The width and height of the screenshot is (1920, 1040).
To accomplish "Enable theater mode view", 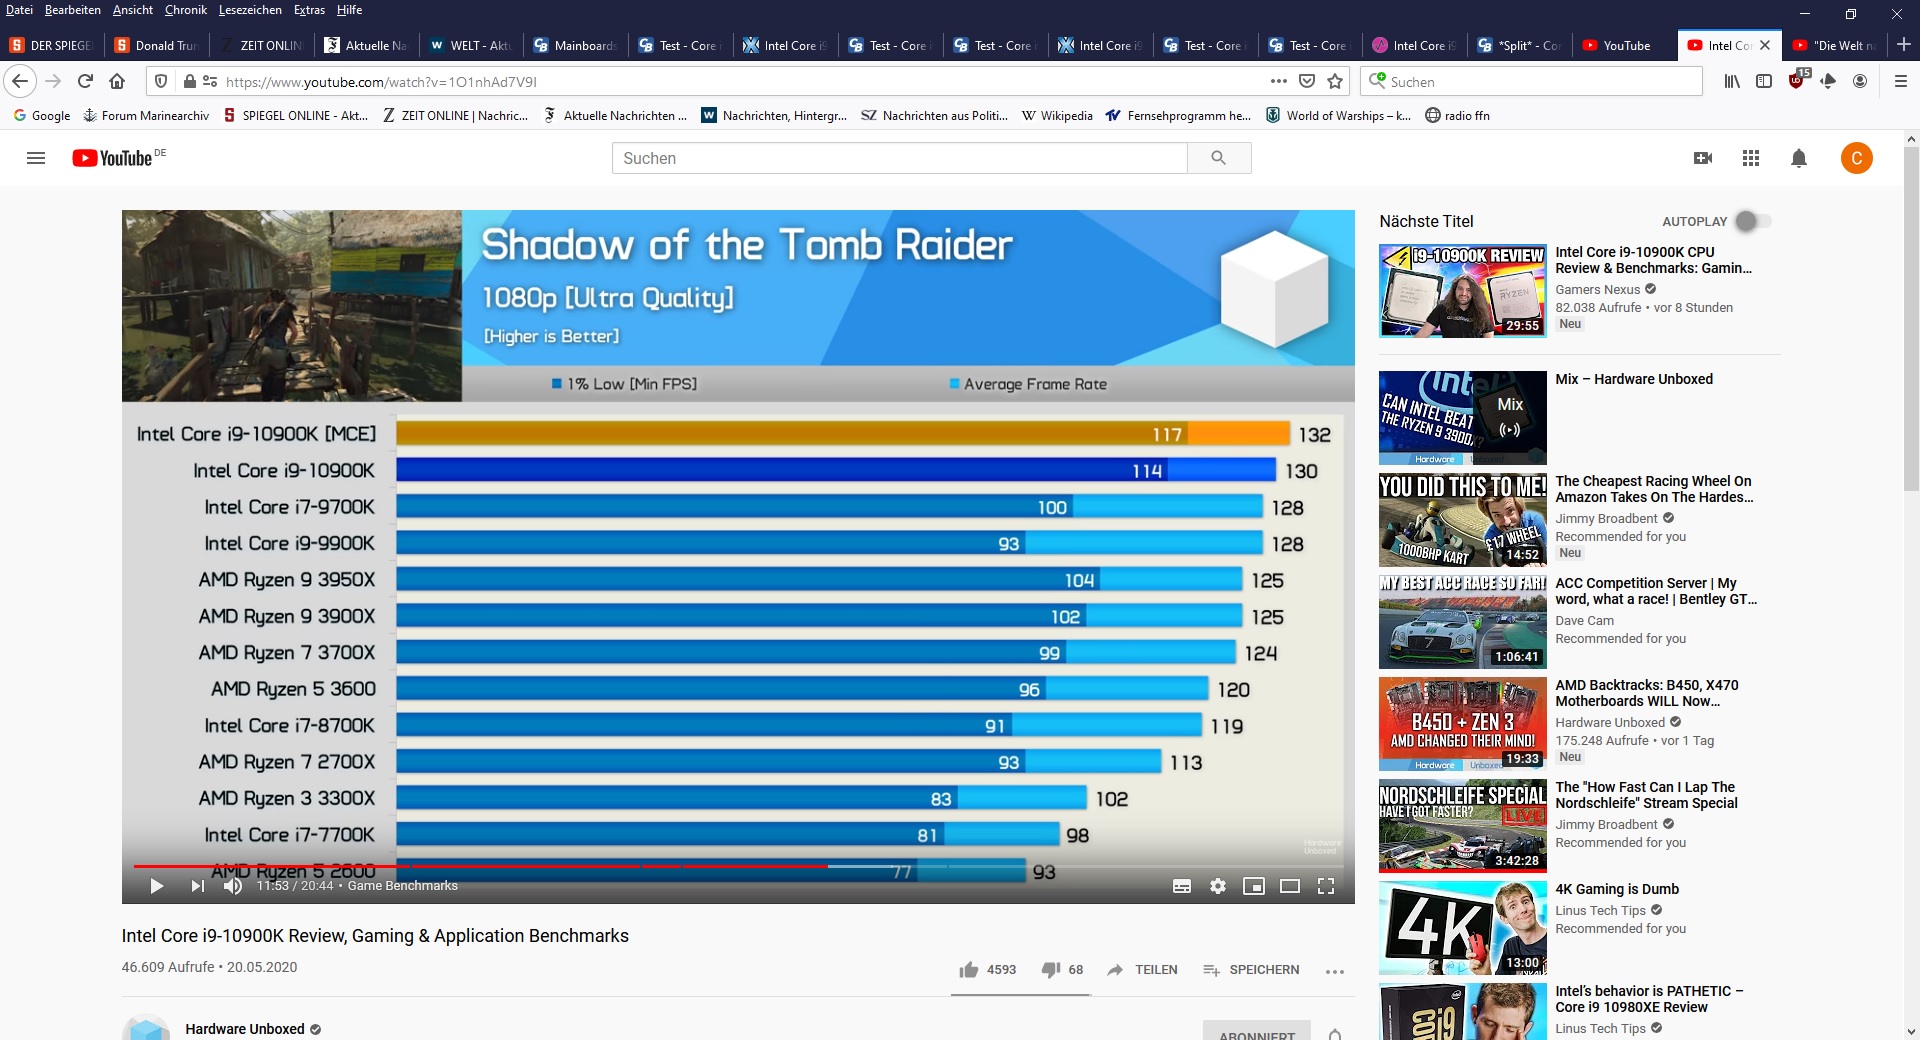I will (1290, 886).
